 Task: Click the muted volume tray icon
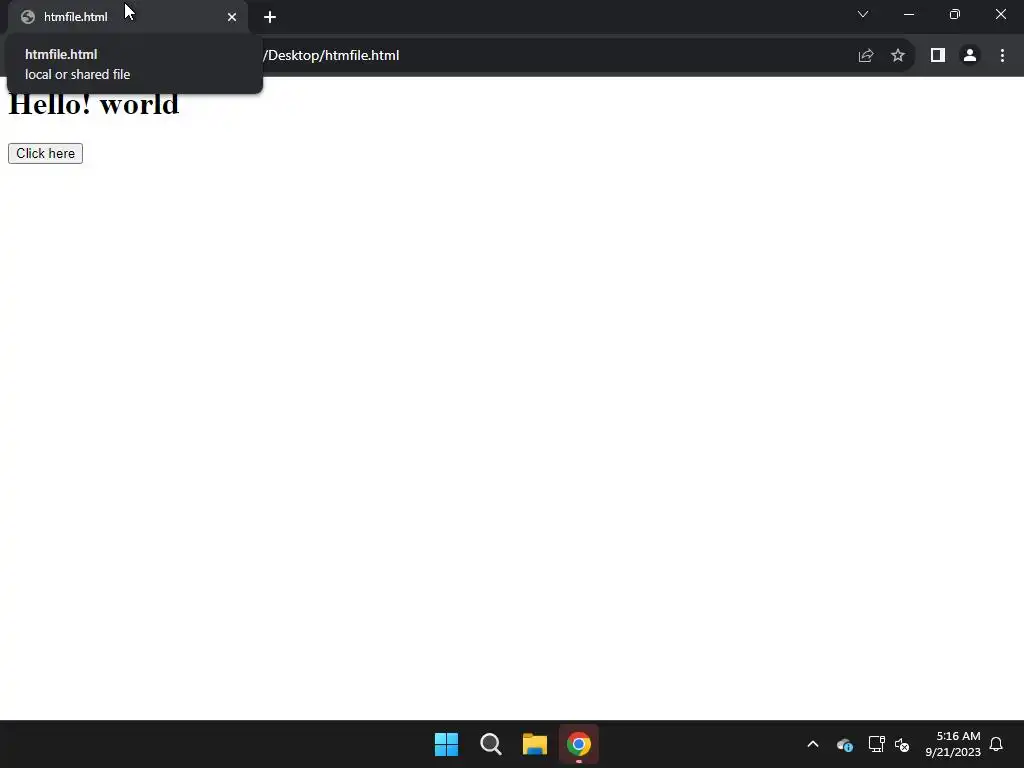click(x=902, y=744)
